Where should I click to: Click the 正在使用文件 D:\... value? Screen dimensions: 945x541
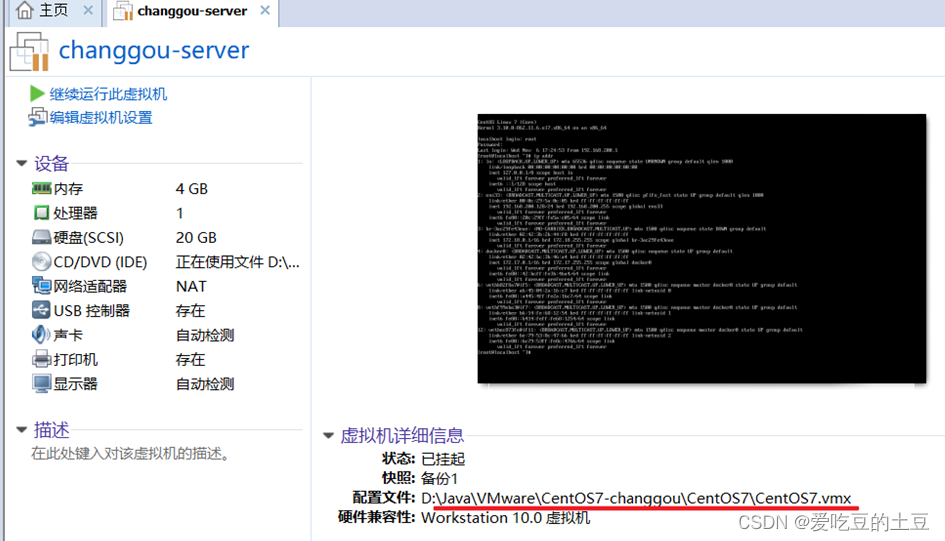[x=237, y=262]
